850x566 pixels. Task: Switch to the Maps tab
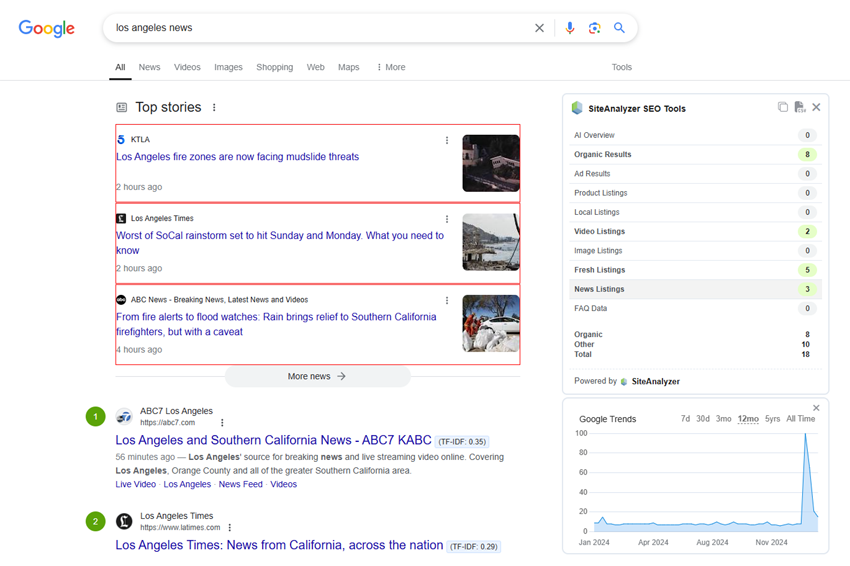coord(349,67)
